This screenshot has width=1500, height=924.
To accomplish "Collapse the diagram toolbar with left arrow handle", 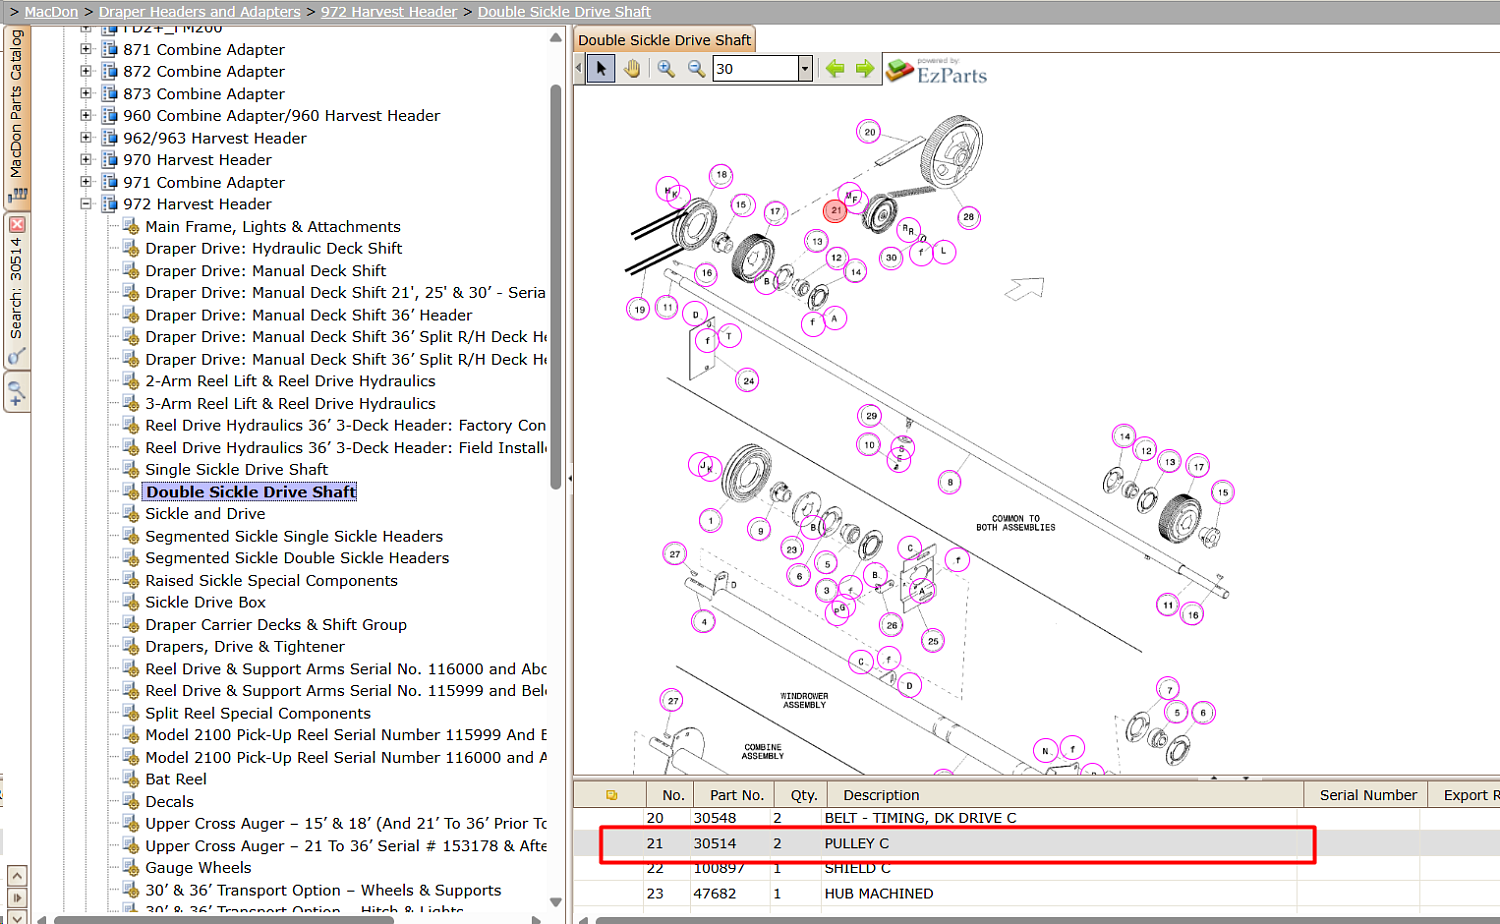I will (579, 68).
